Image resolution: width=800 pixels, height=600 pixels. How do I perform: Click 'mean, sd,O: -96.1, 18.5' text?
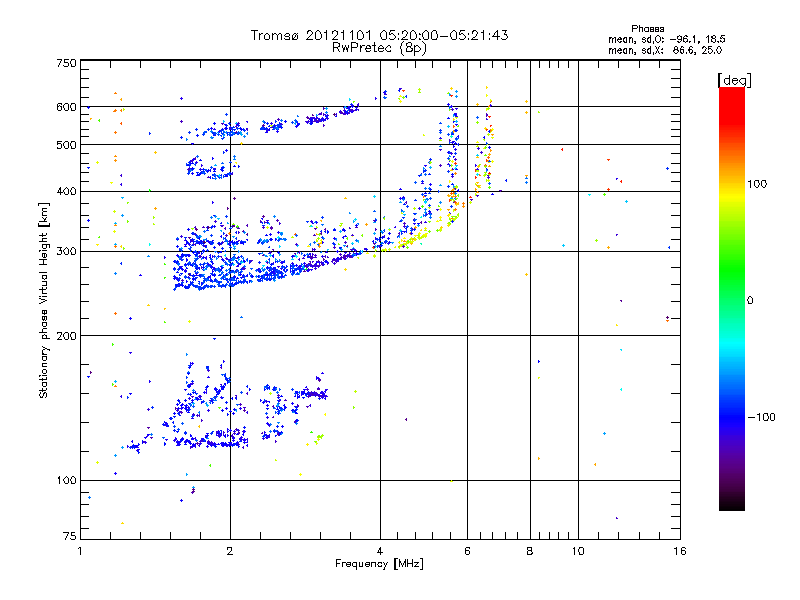click(x=667, y=39)
